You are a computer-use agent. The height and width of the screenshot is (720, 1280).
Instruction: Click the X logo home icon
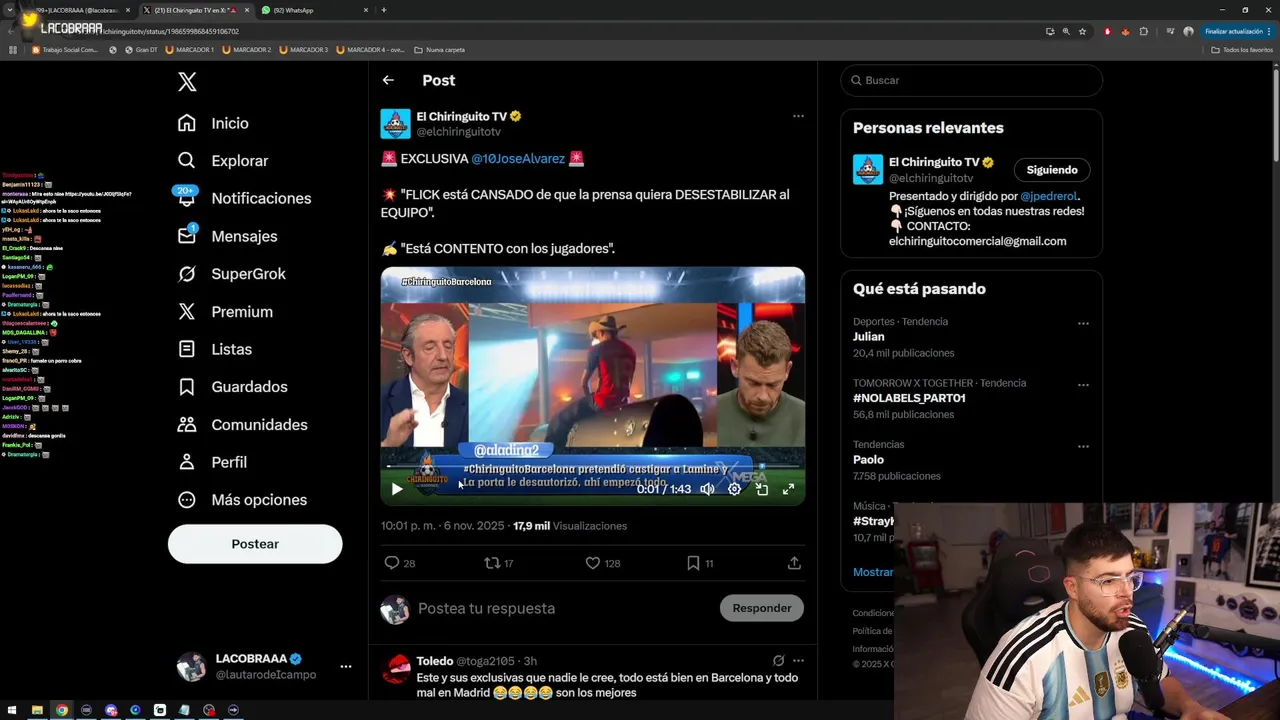[187, 82]
